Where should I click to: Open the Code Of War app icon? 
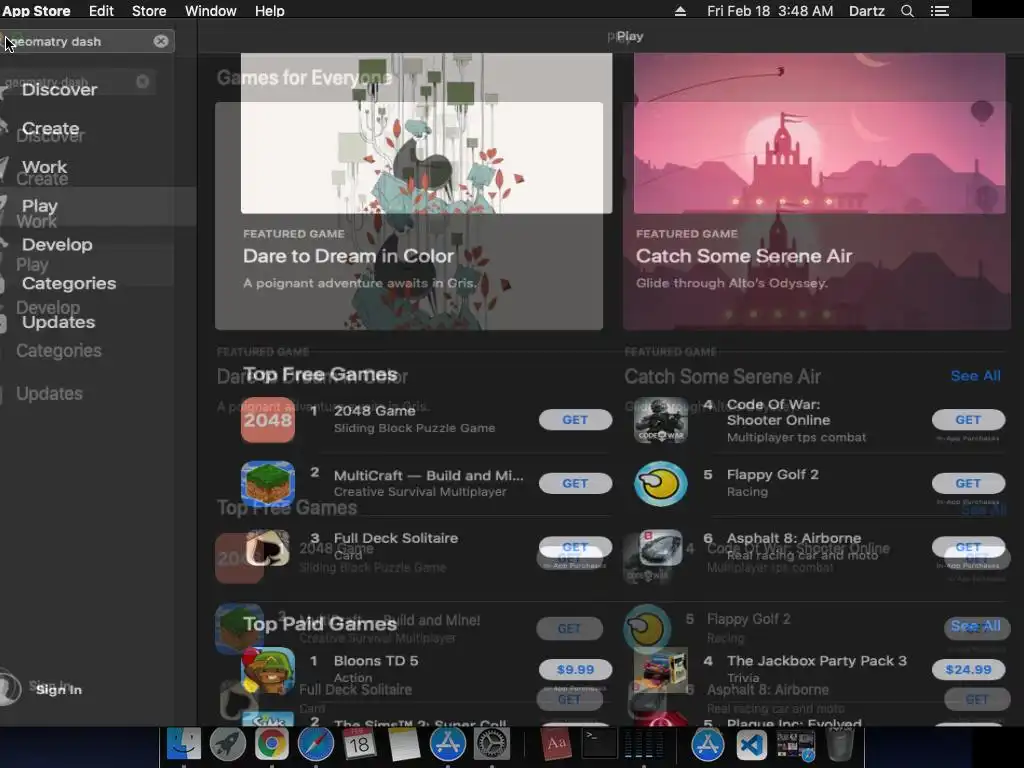point(661,420)
